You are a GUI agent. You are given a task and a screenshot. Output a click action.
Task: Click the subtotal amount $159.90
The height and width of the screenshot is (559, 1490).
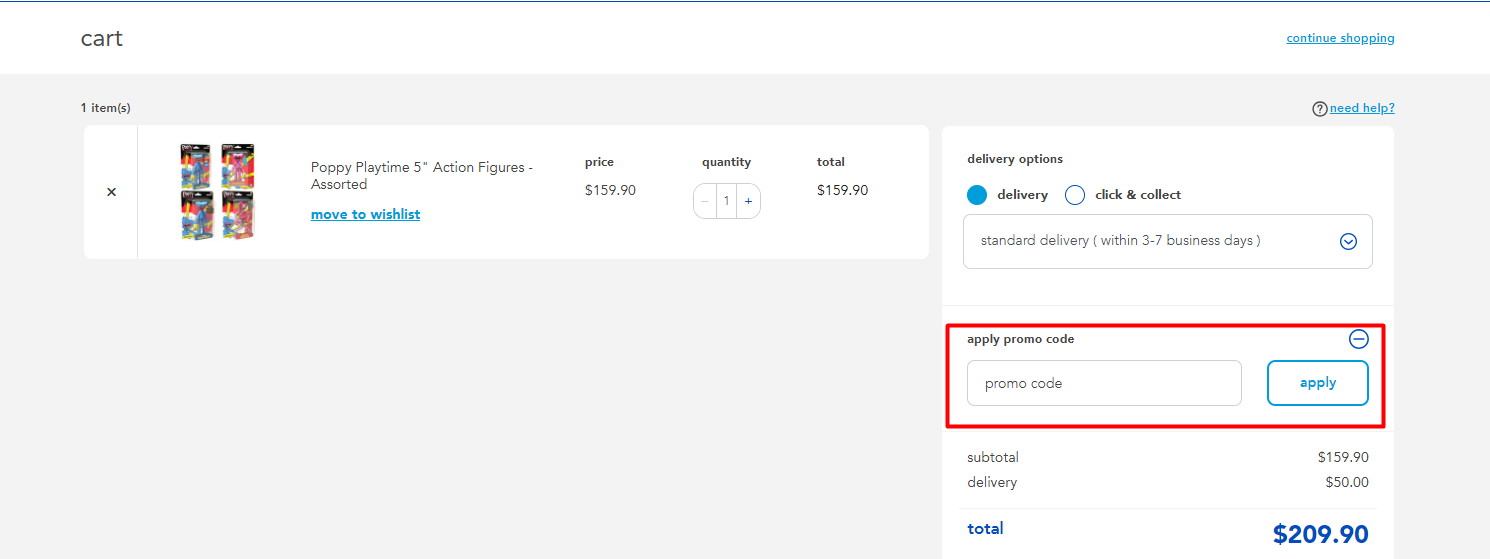pos(1343,457)
